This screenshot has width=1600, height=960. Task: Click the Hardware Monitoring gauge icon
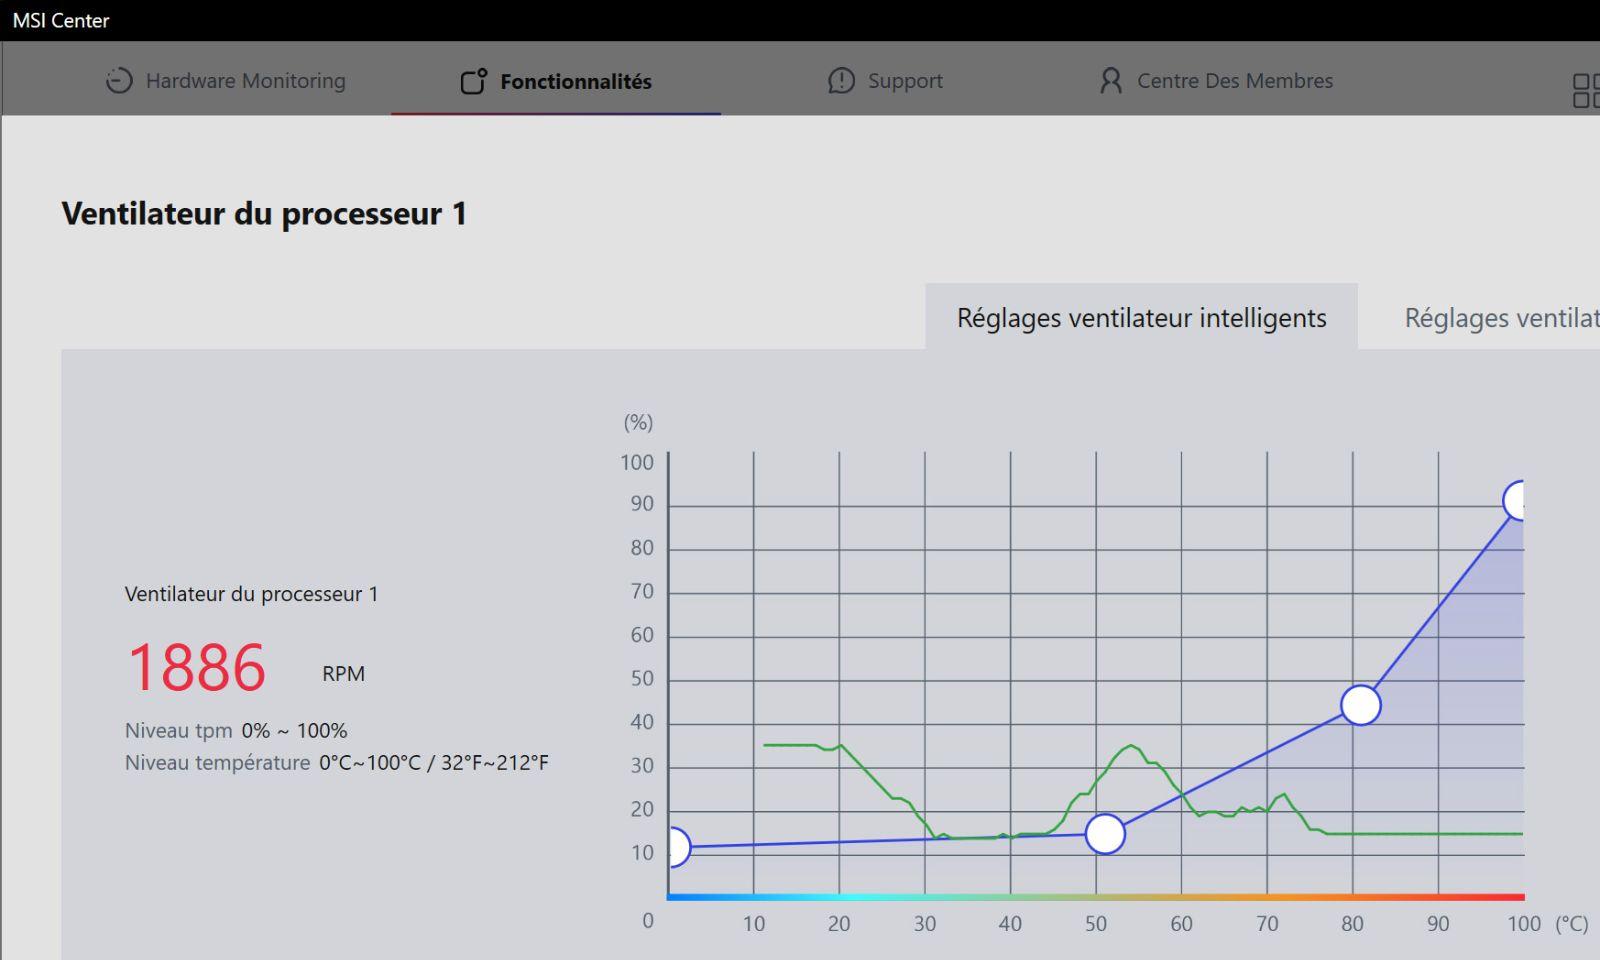pos(119,81)
